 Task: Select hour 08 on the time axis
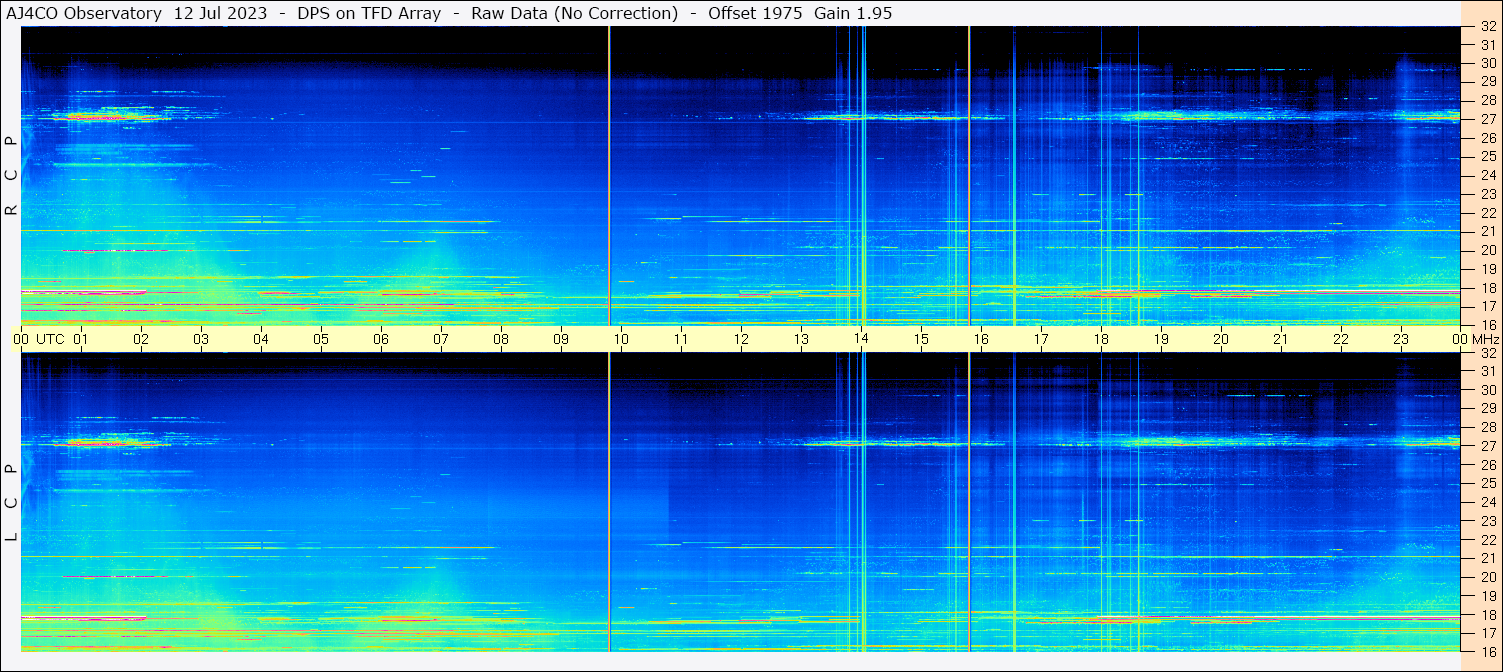coord(501,339)
